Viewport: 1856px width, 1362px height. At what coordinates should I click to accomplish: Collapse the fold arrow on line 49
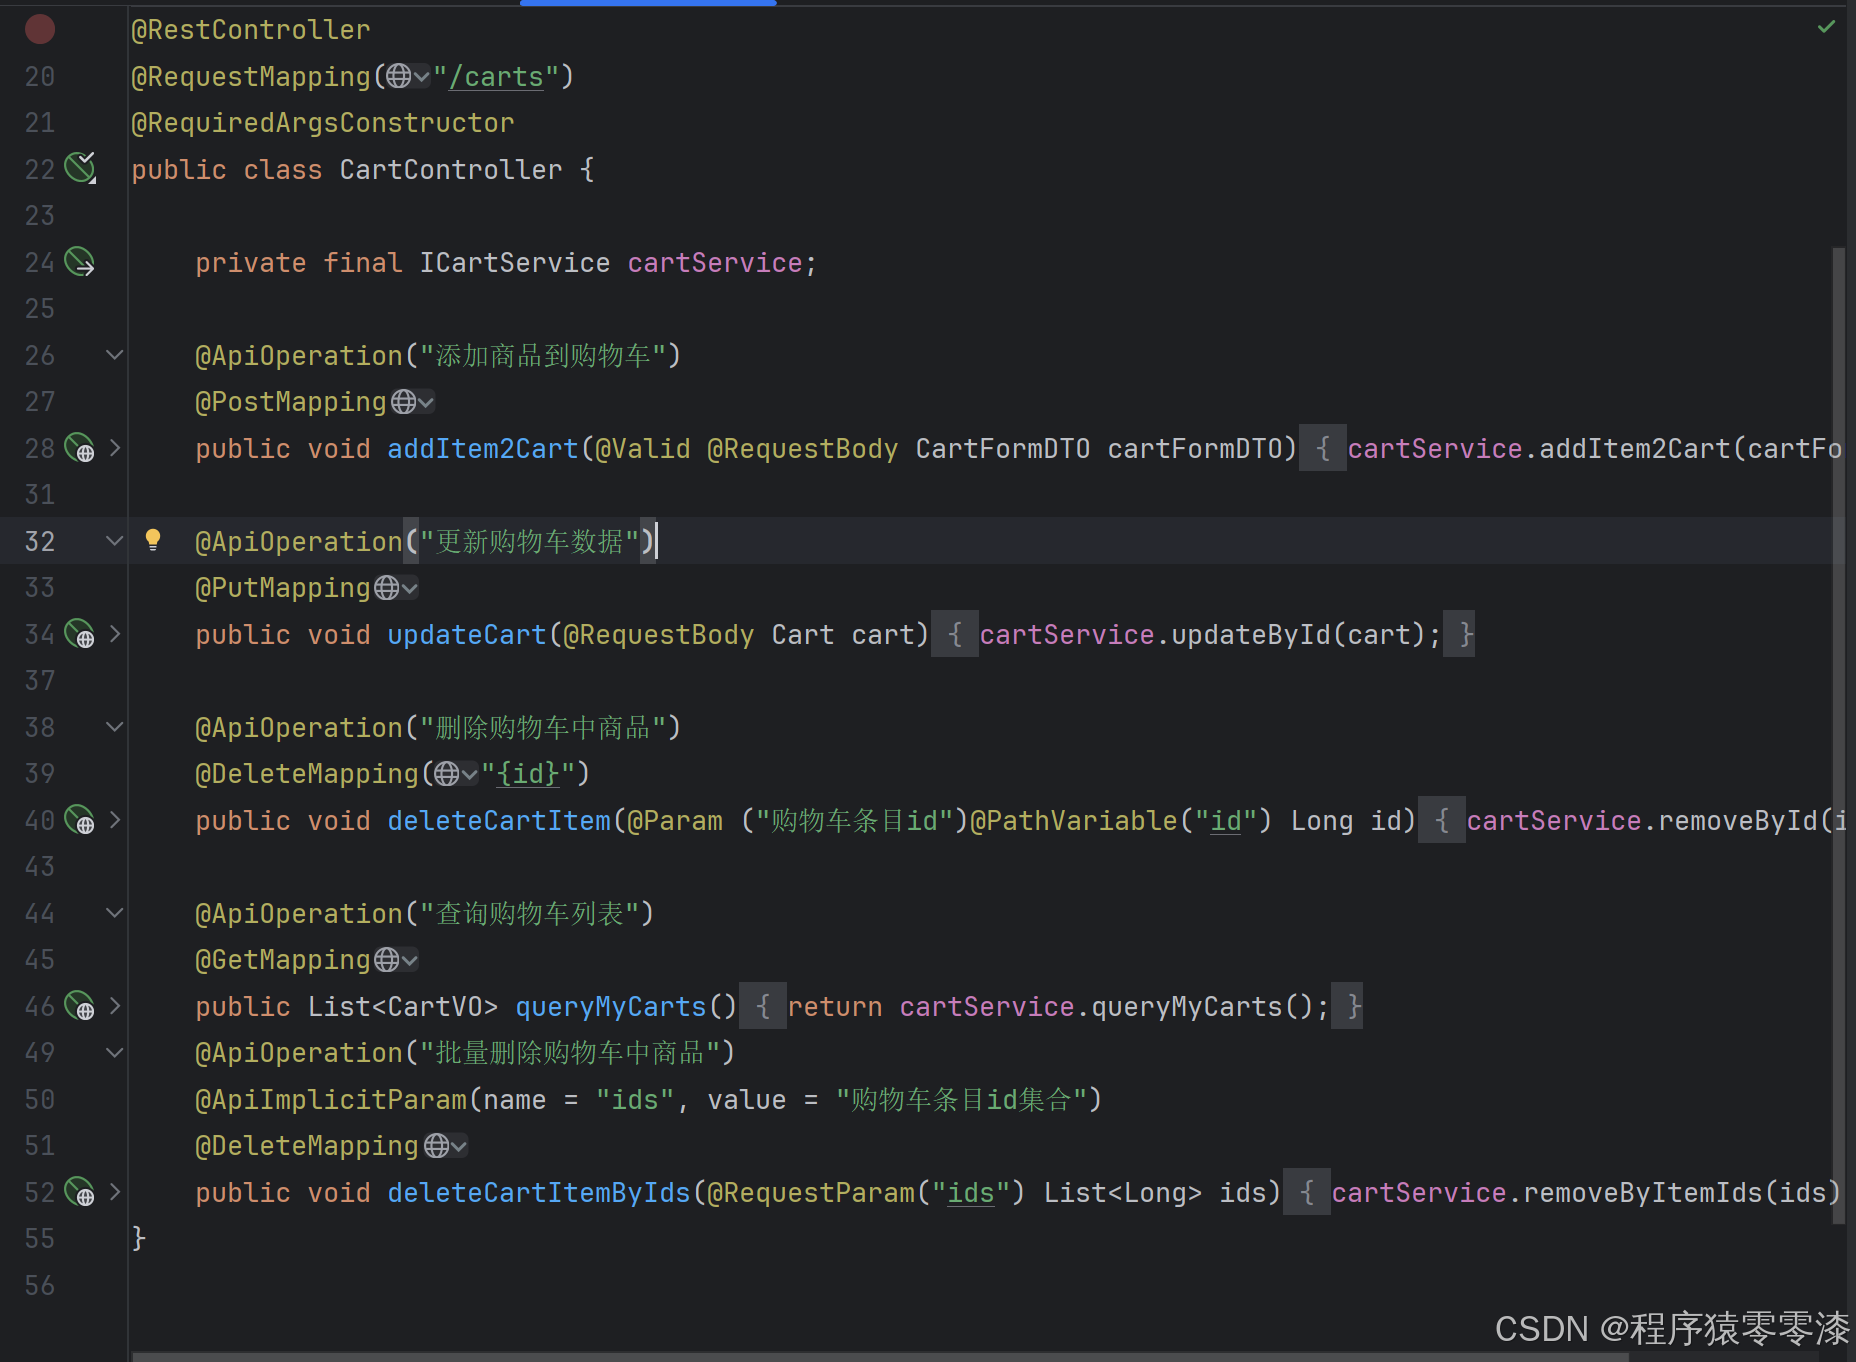pos(115,1053)
